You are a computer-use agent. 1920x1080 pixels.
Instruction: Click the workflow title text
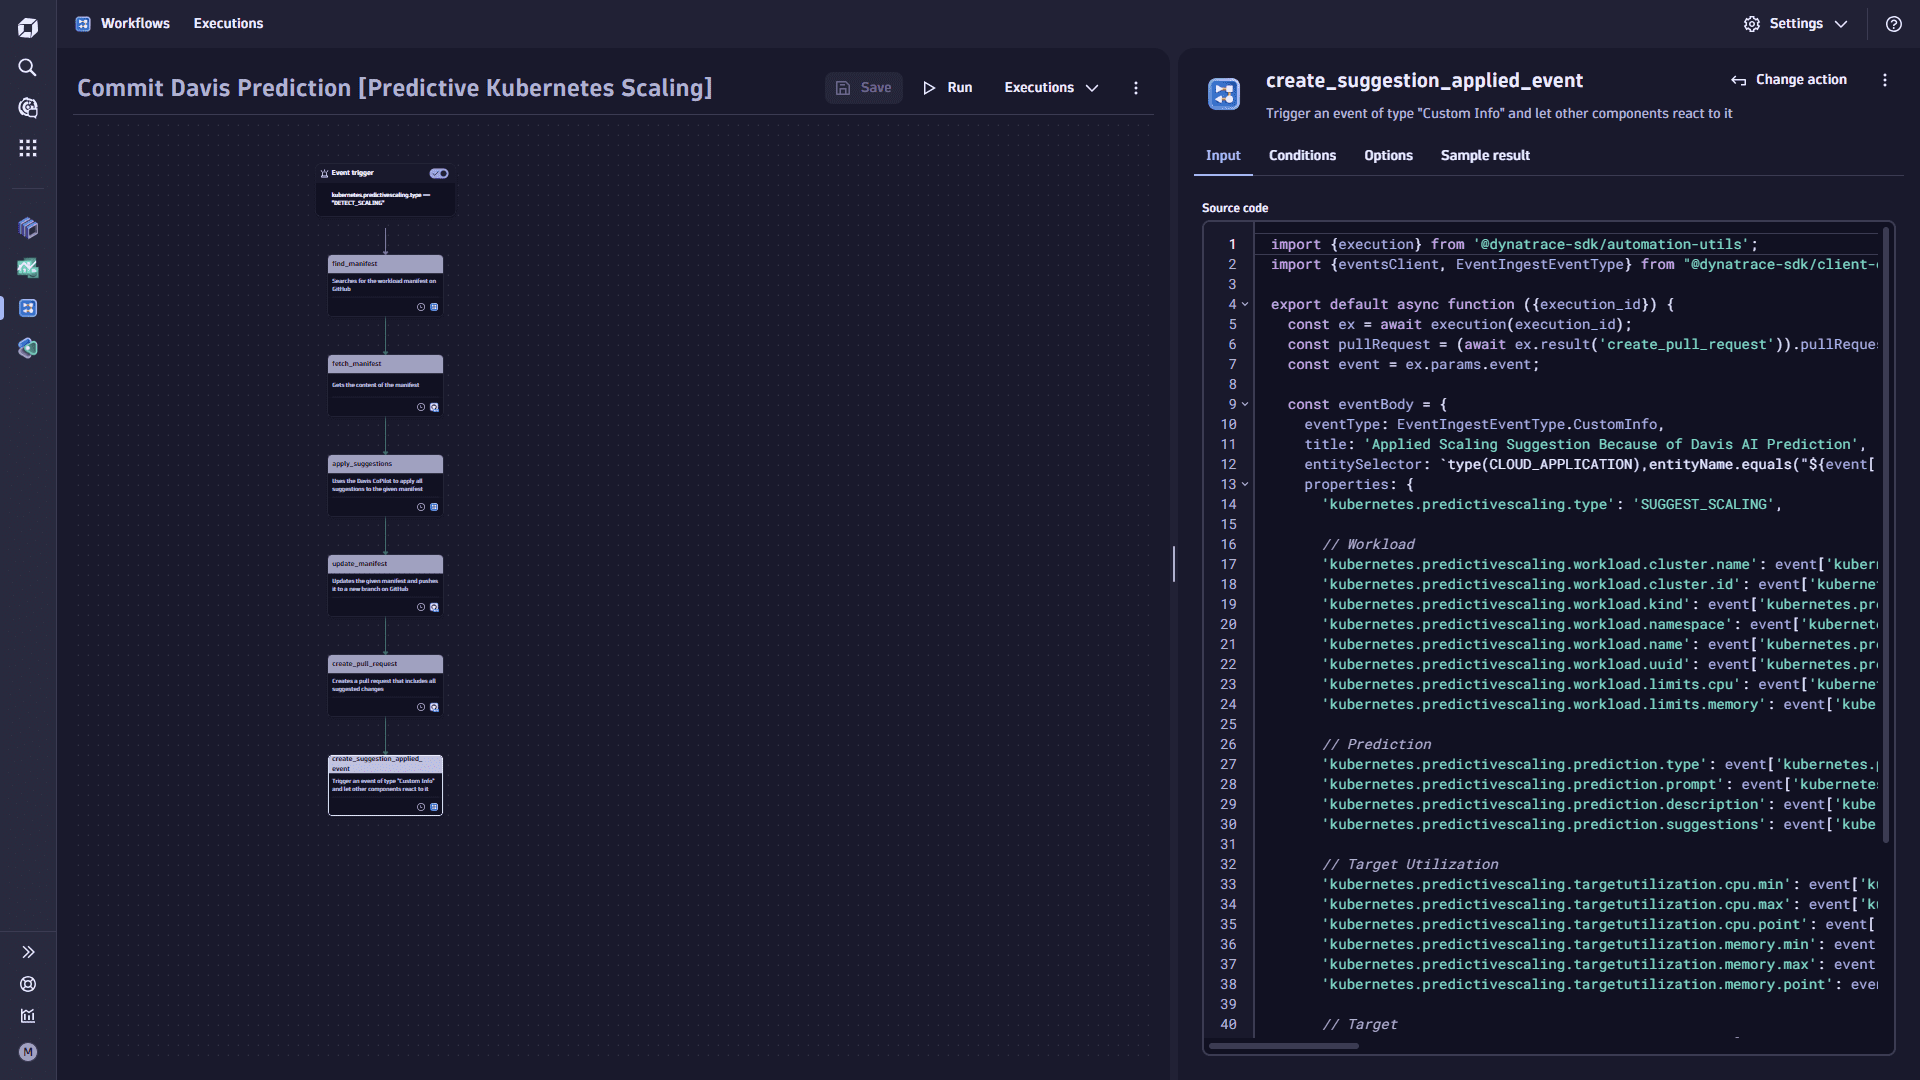coord(395,88)
